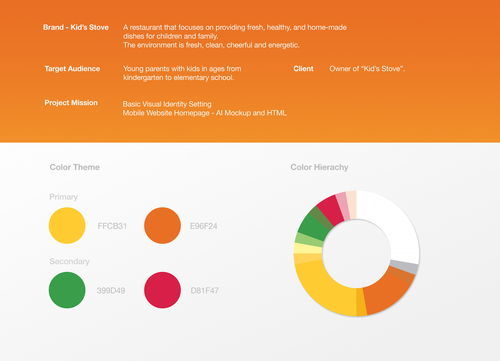Click the FFCB31 hex code label

click(x=112, y=226)
